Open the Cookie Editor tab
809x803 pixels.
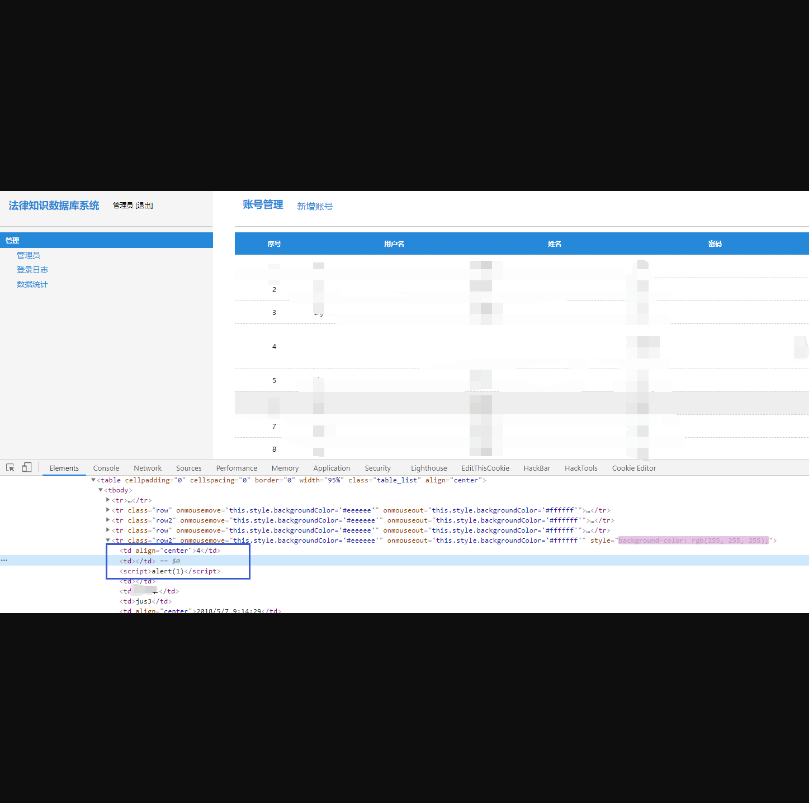(634, 468)
